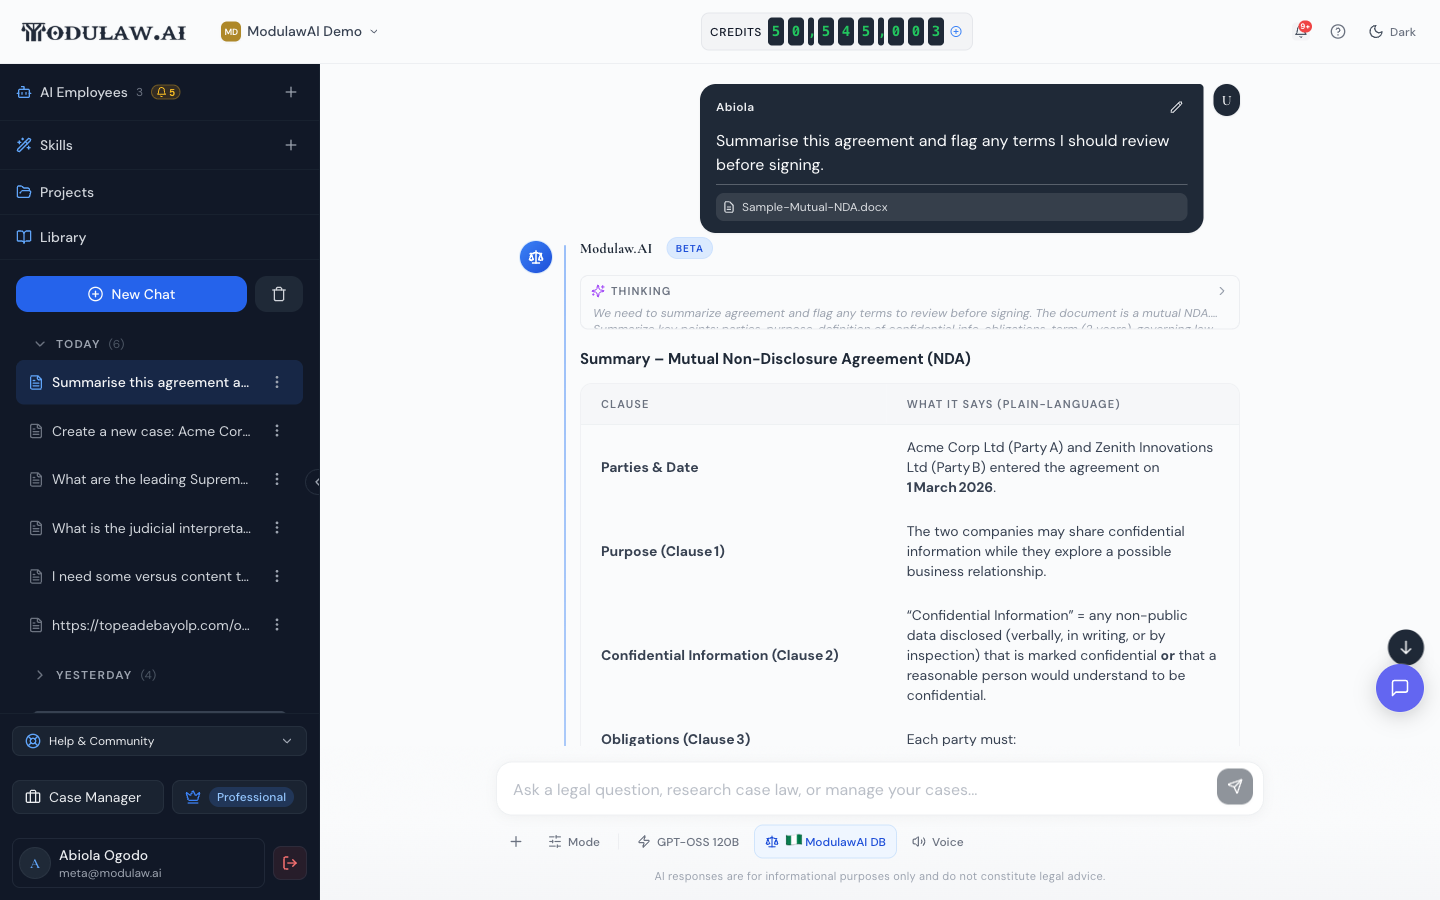Open options for 'Create a new case' chat
This screenshot has width=1440, height=900.
tap(277, 431)
